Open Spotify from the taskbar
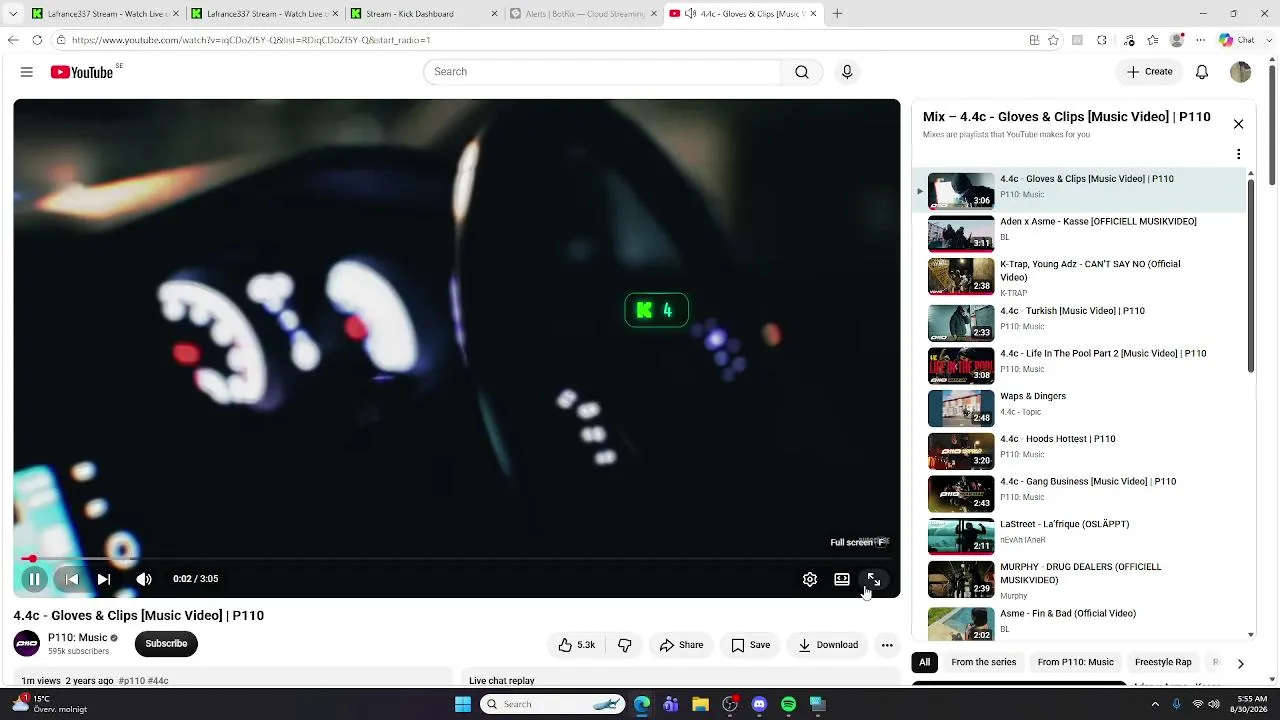The height and width of the screenshot is (720, 1280). tap(788, 704)
